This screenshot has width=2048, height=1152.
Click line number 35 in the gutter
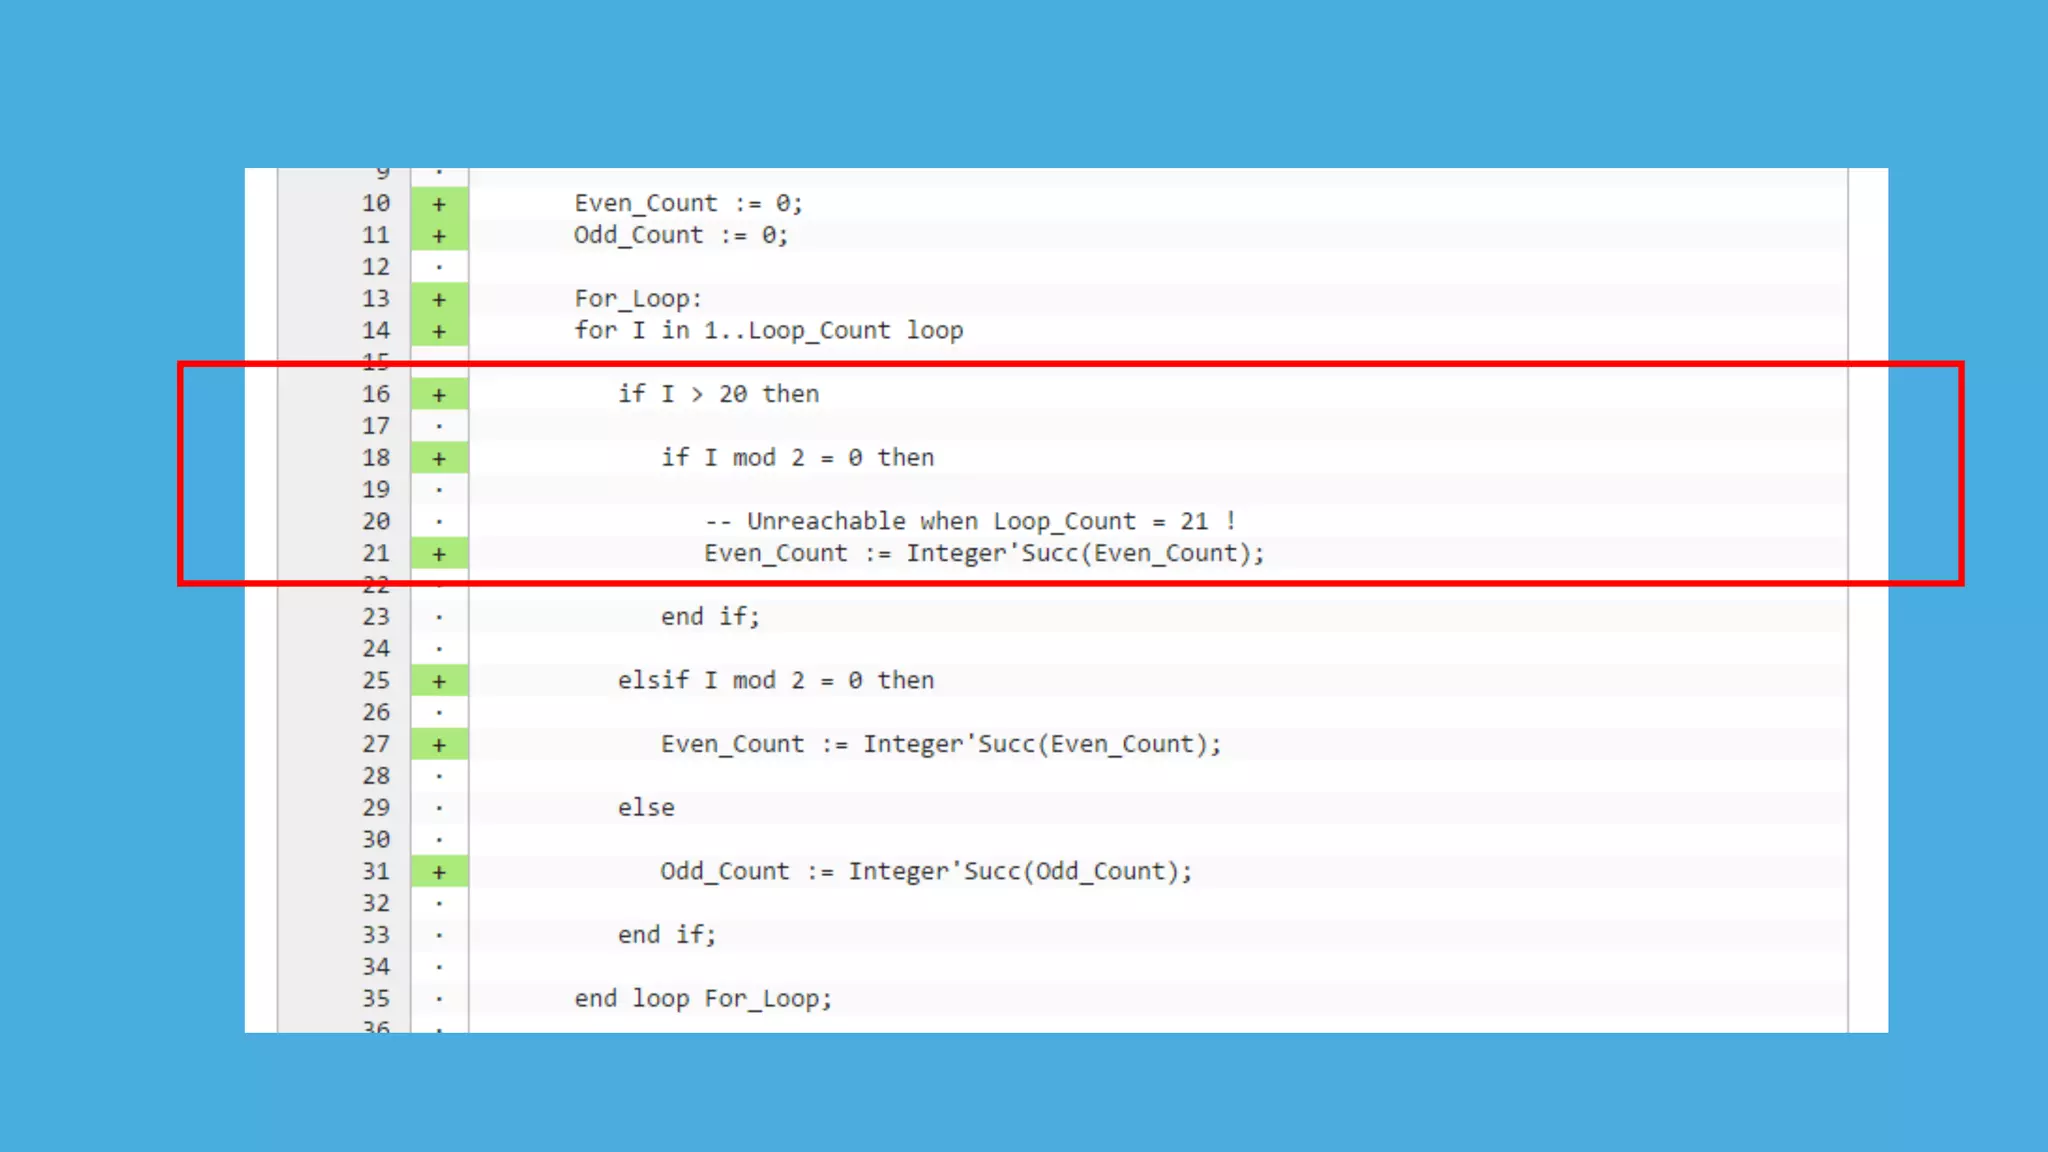point(376,999)
